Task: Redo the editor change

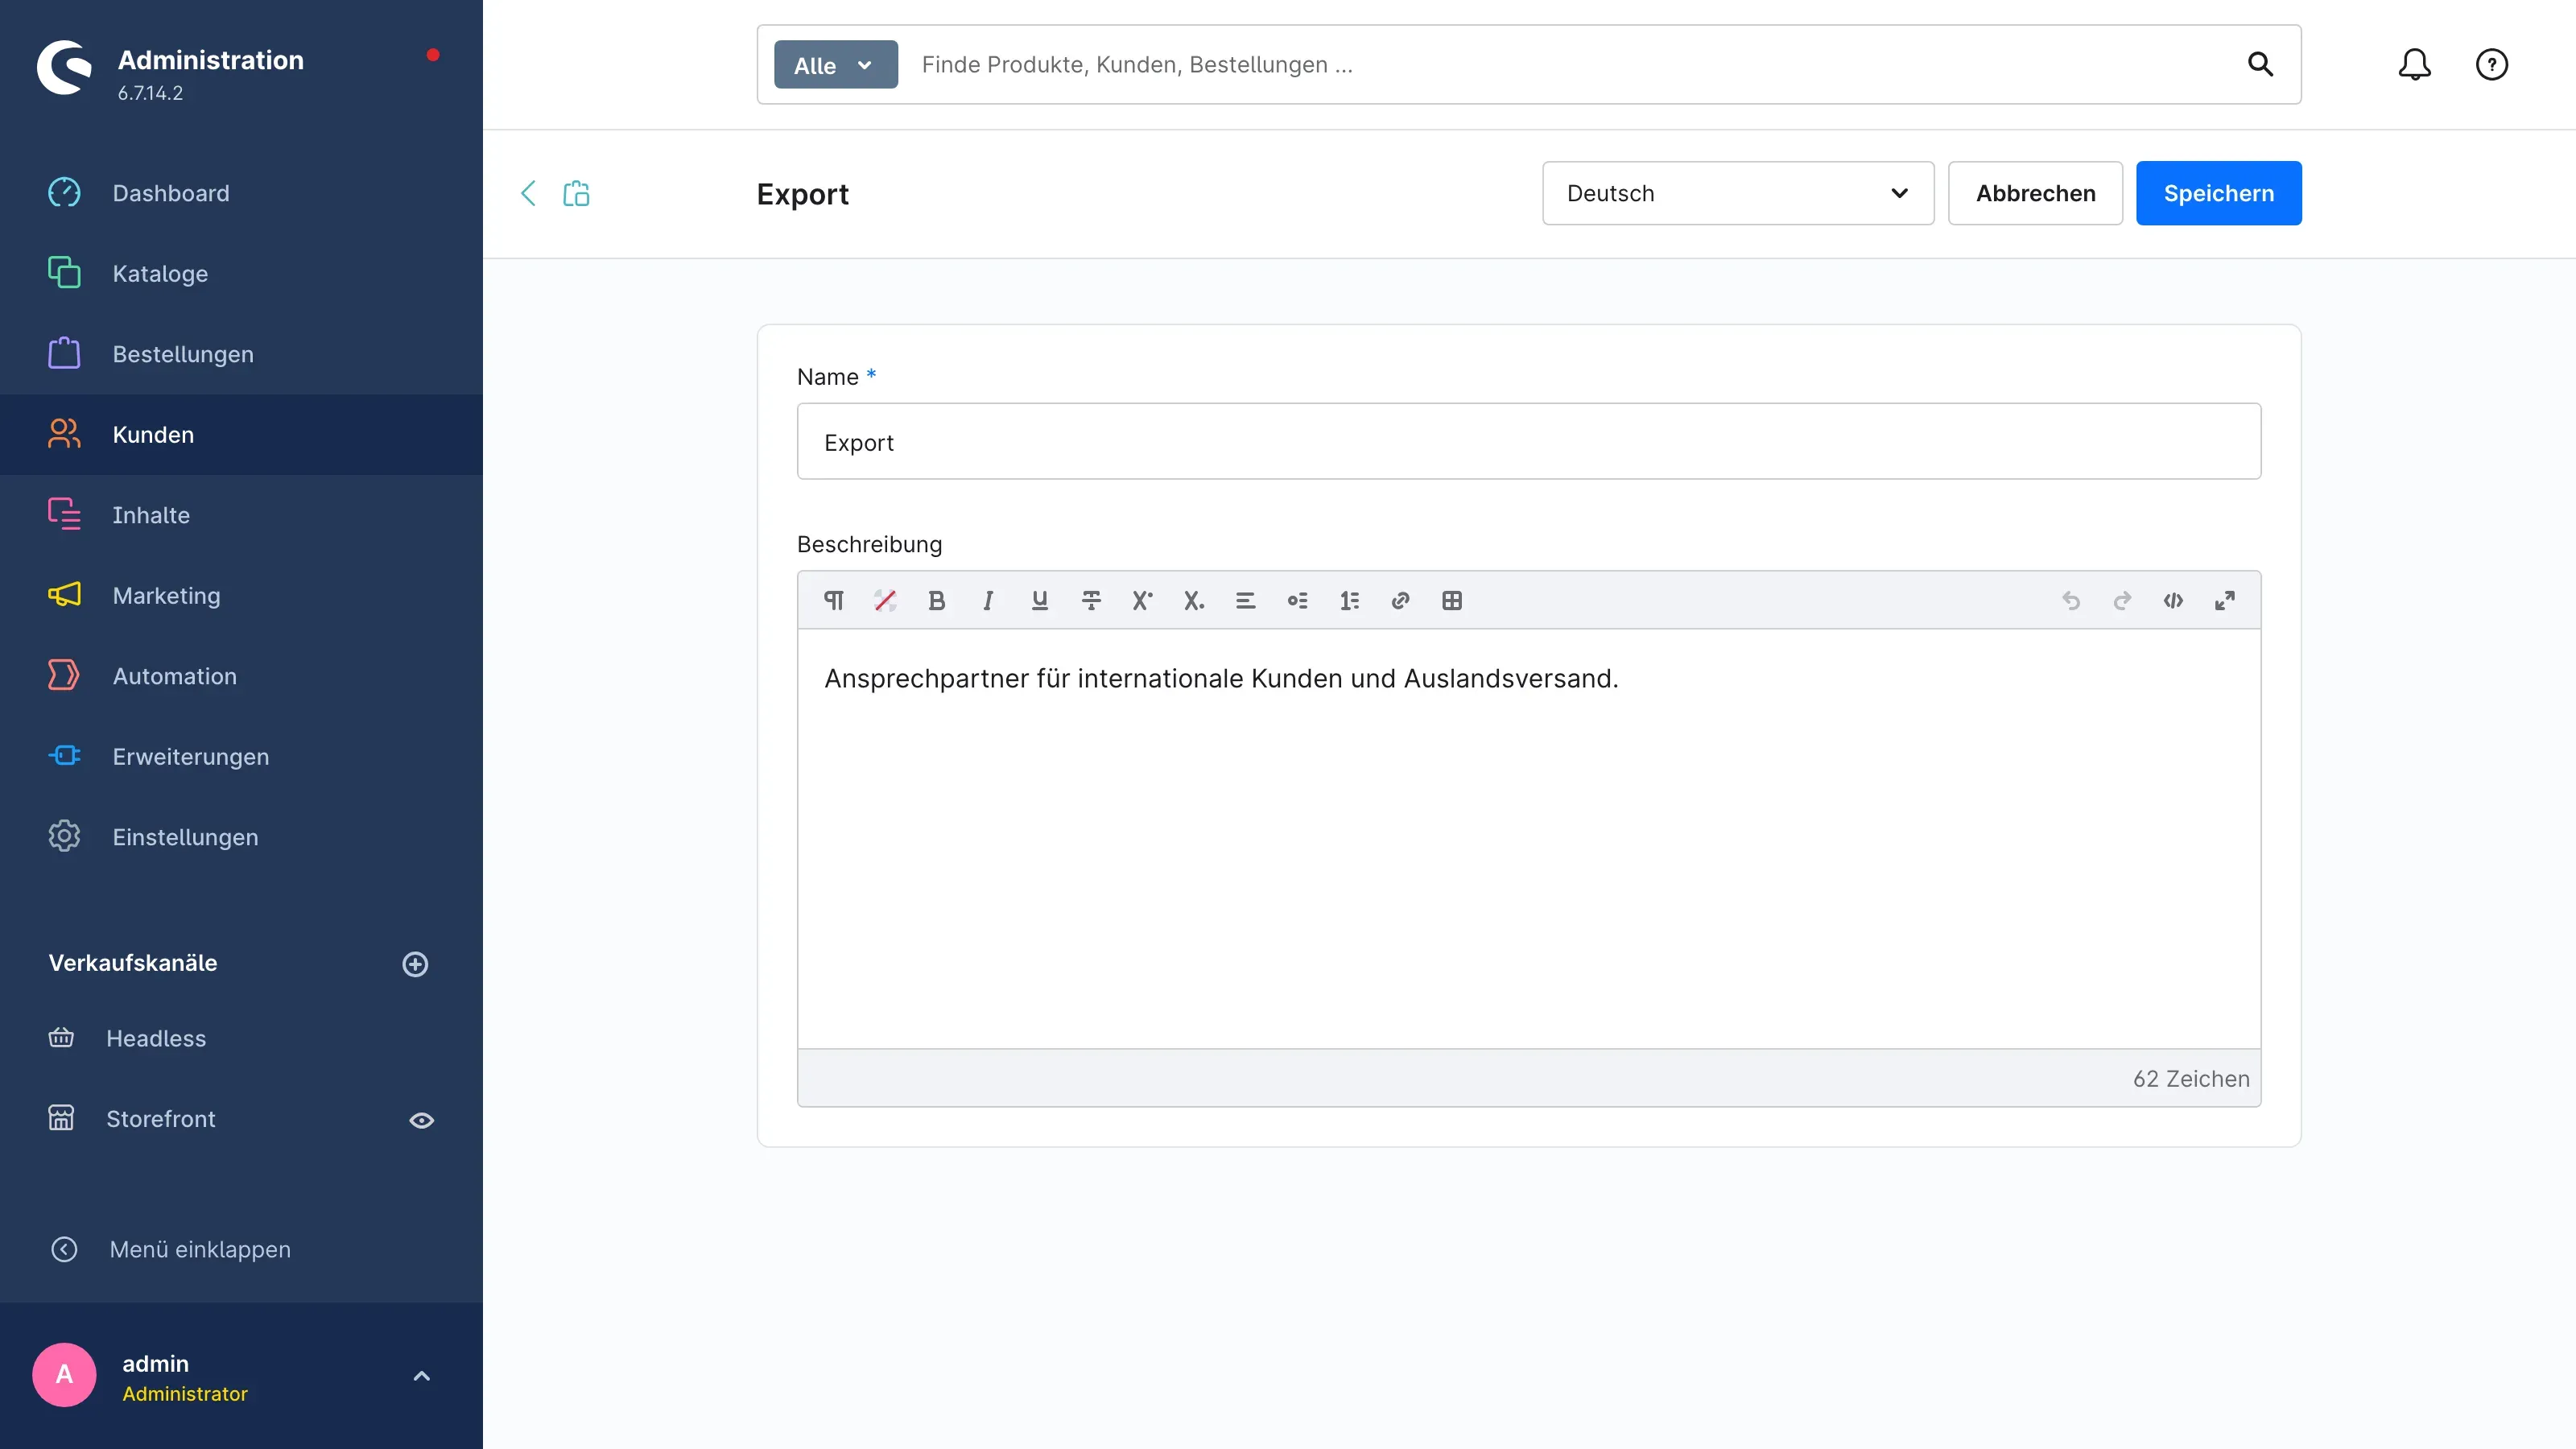Action: (2122, 600)
